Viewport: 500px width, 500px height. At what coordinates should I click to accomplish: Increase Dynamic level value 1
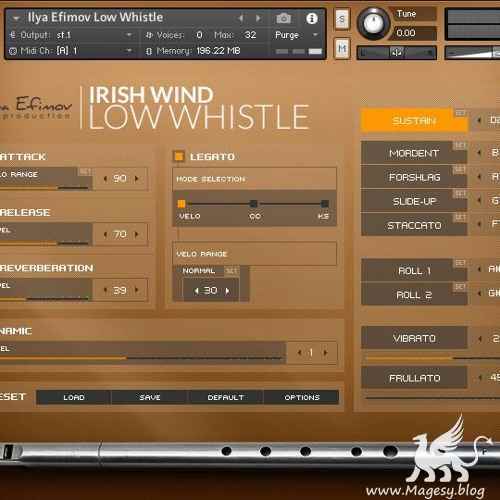pos(325,352)
